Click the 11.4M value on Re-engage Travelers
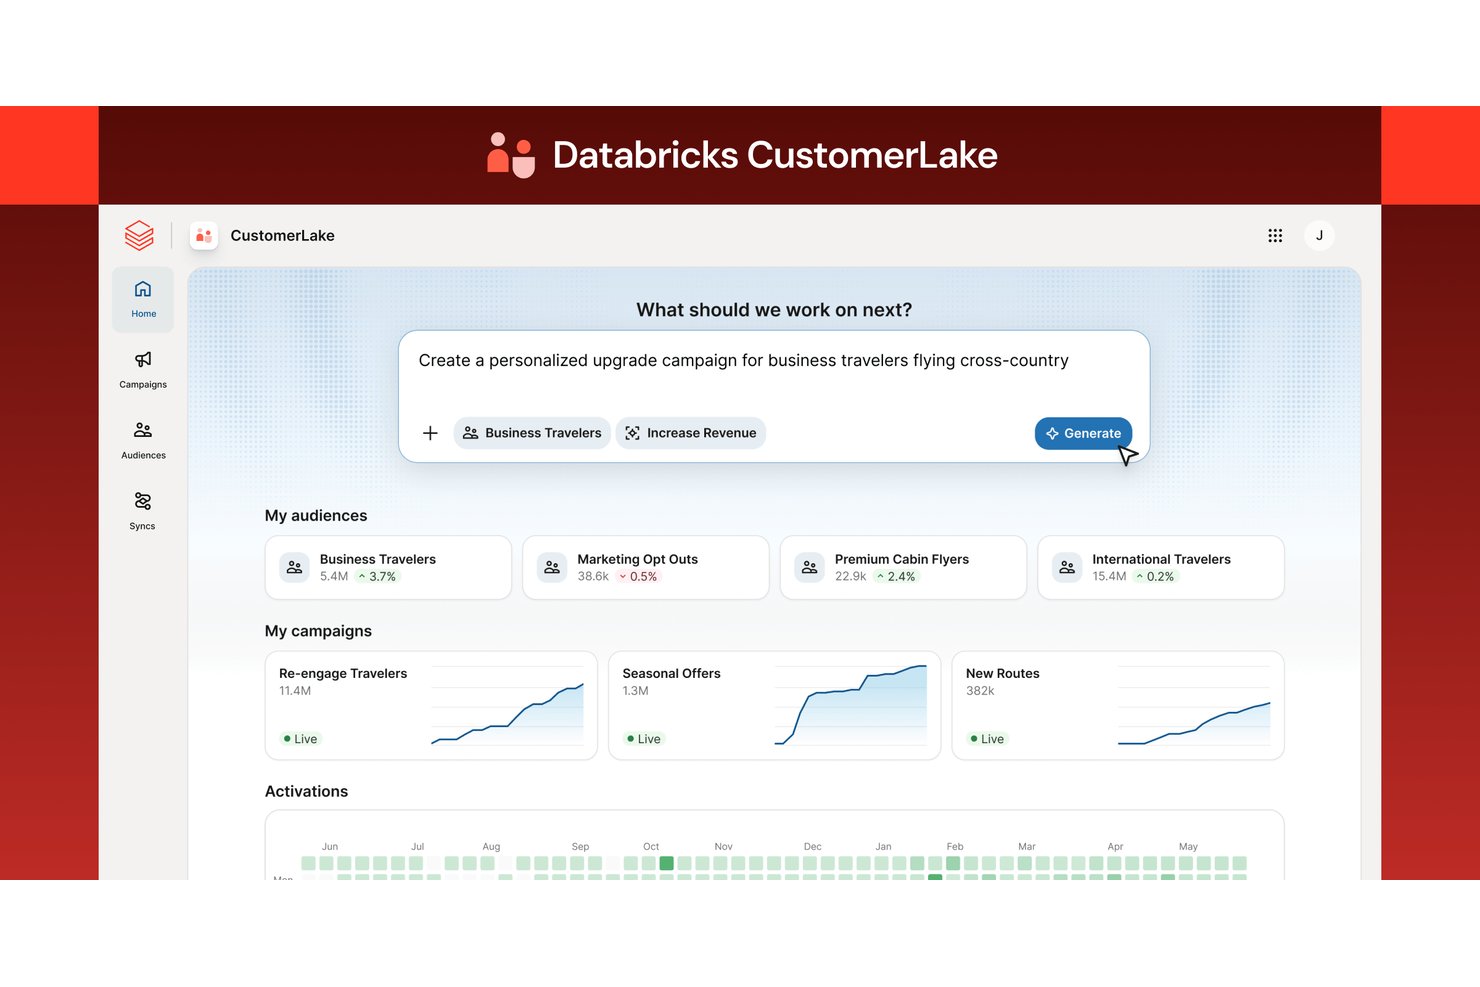 [x=295, y=691]
